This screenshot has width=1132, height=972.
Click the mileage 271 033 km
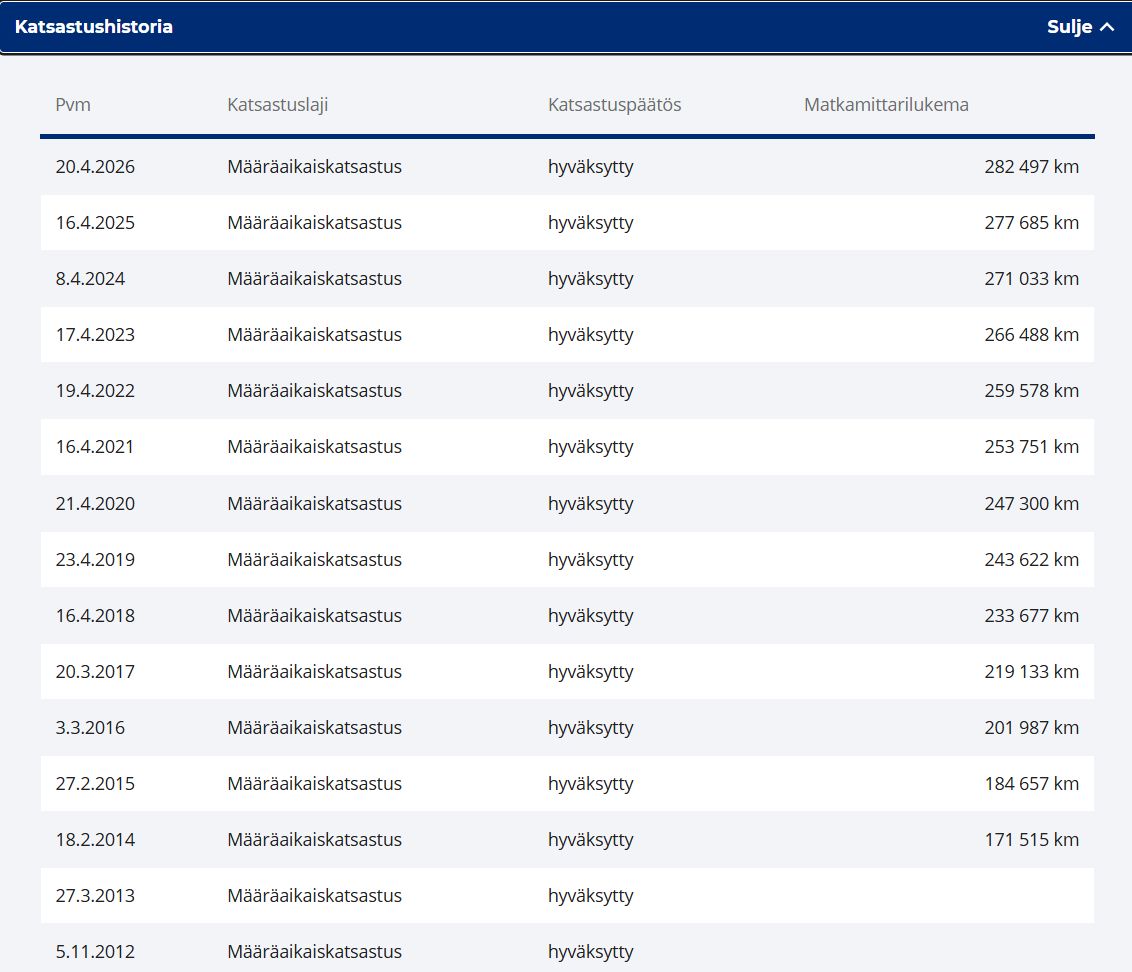[x=1032, y=279]
